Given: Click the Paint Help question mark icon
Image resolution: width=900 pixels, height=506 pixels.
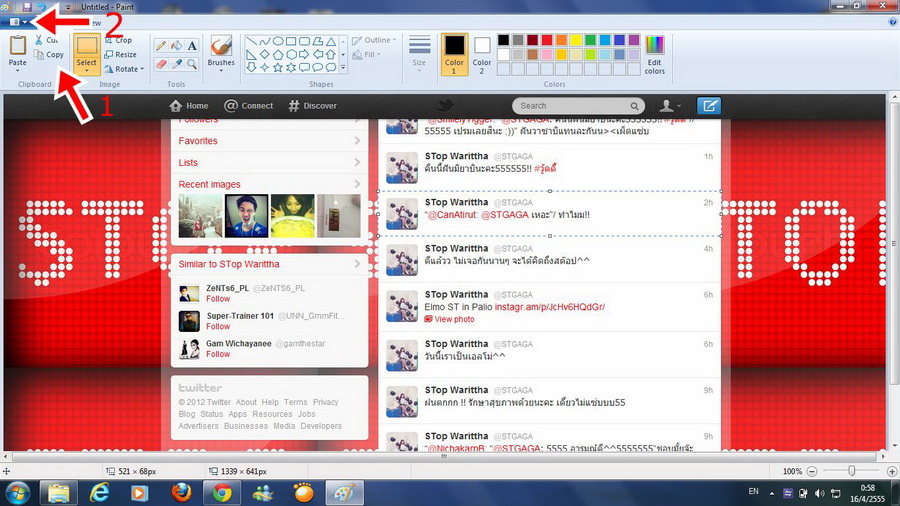Looking at the screenshot, I should 893,22.
